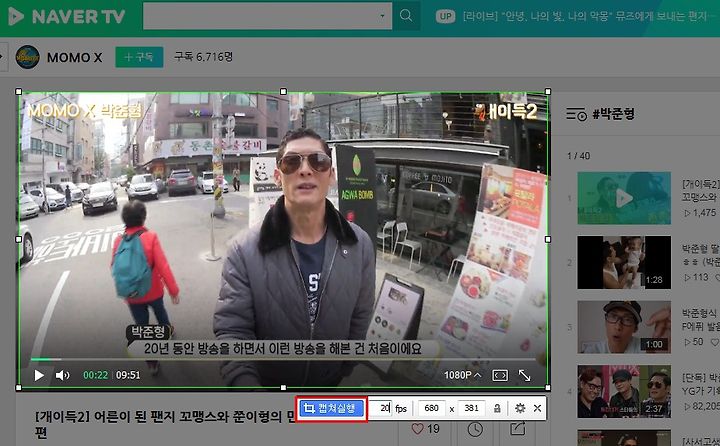720x446 pixels.
Task: Open MOMO X channel profile picture
Action: coord(27,57)
